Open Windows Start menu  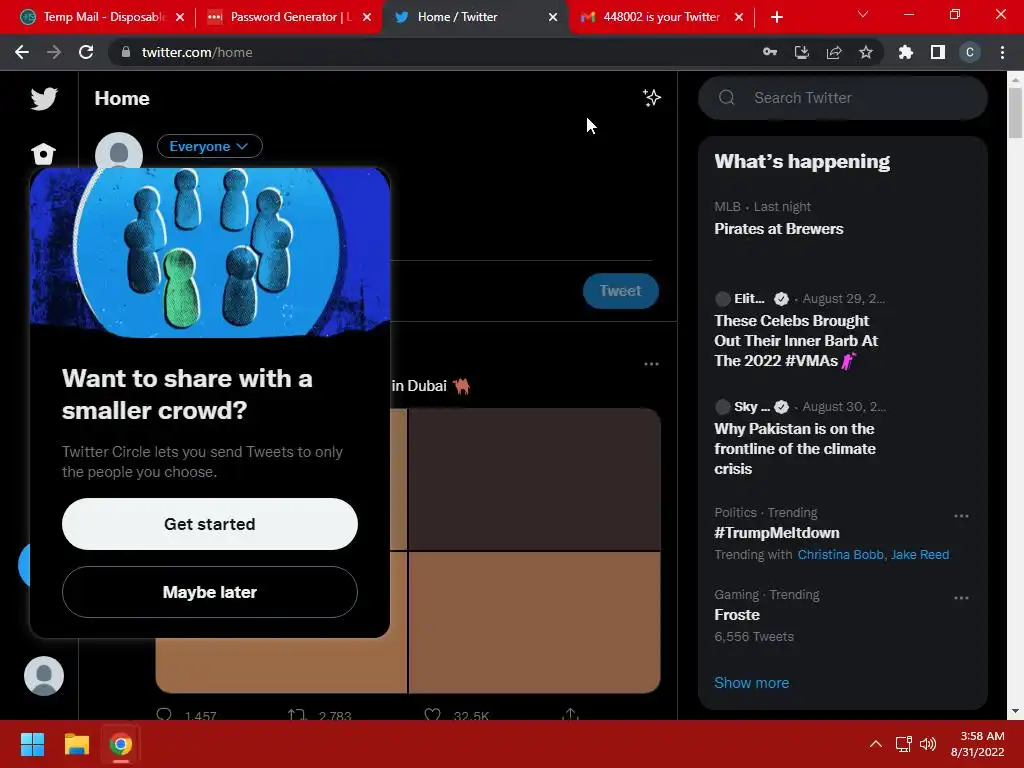click(32, 744)
